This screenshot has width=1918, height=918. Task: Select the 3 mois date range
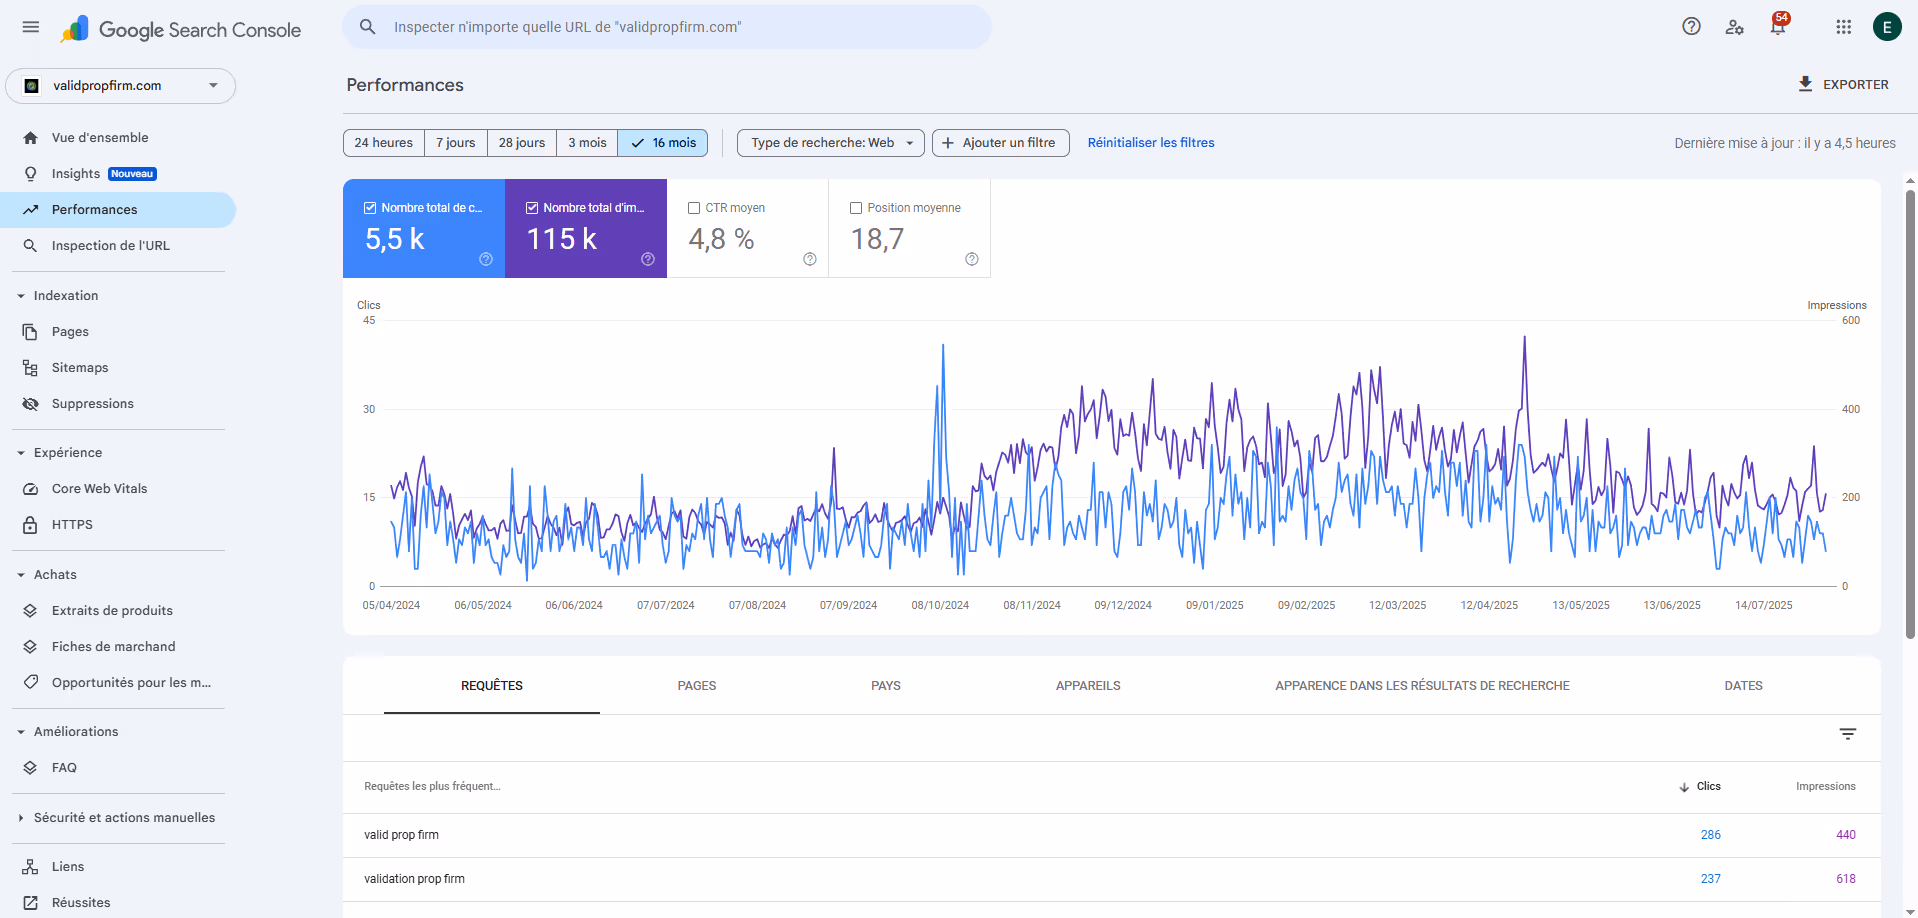588,143
